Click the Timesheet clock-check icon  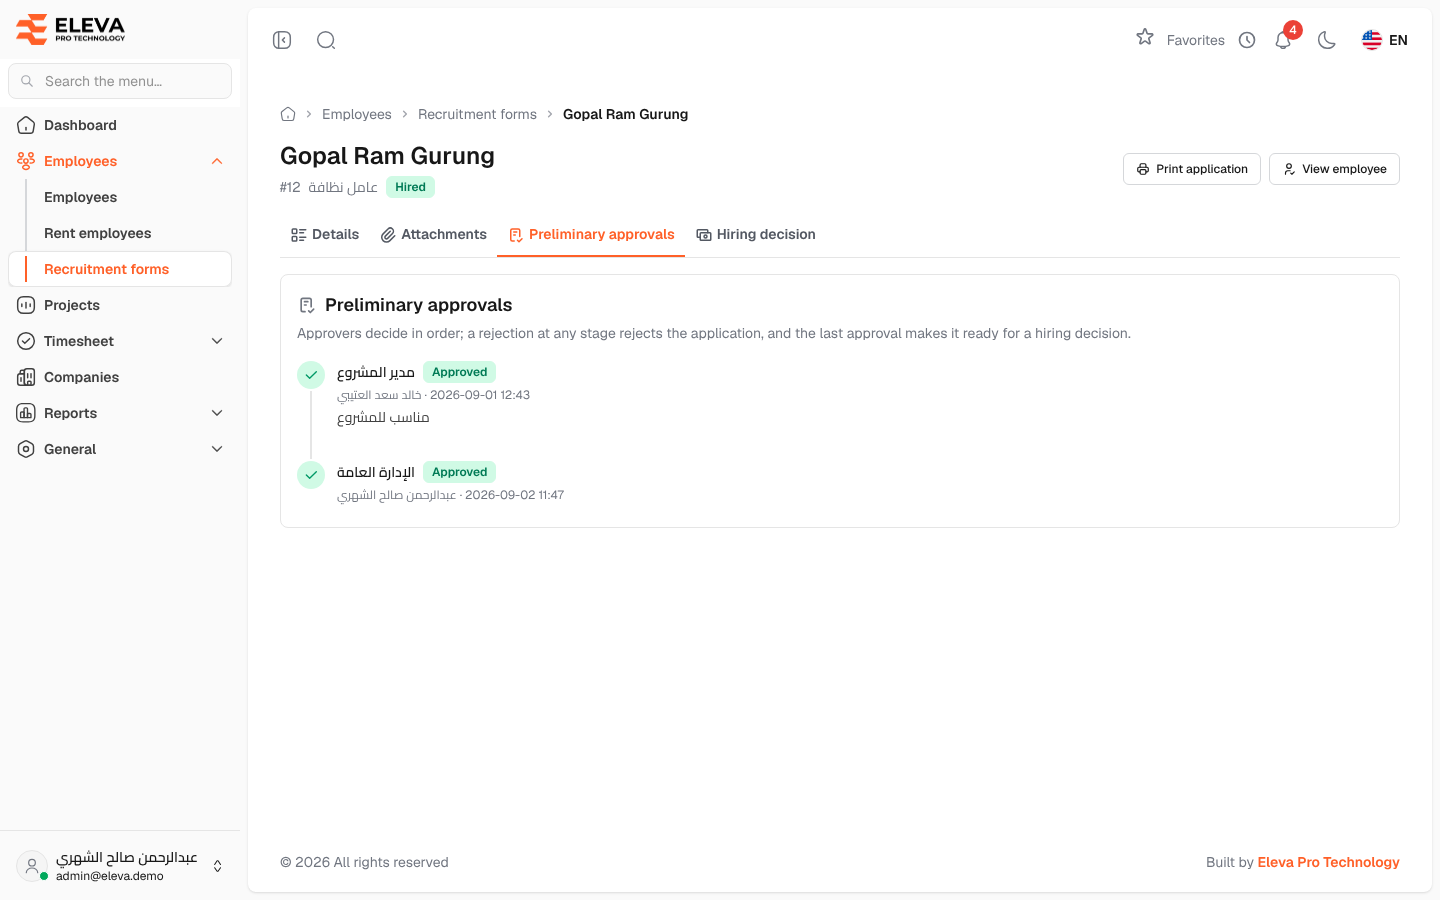pos(26,341)
